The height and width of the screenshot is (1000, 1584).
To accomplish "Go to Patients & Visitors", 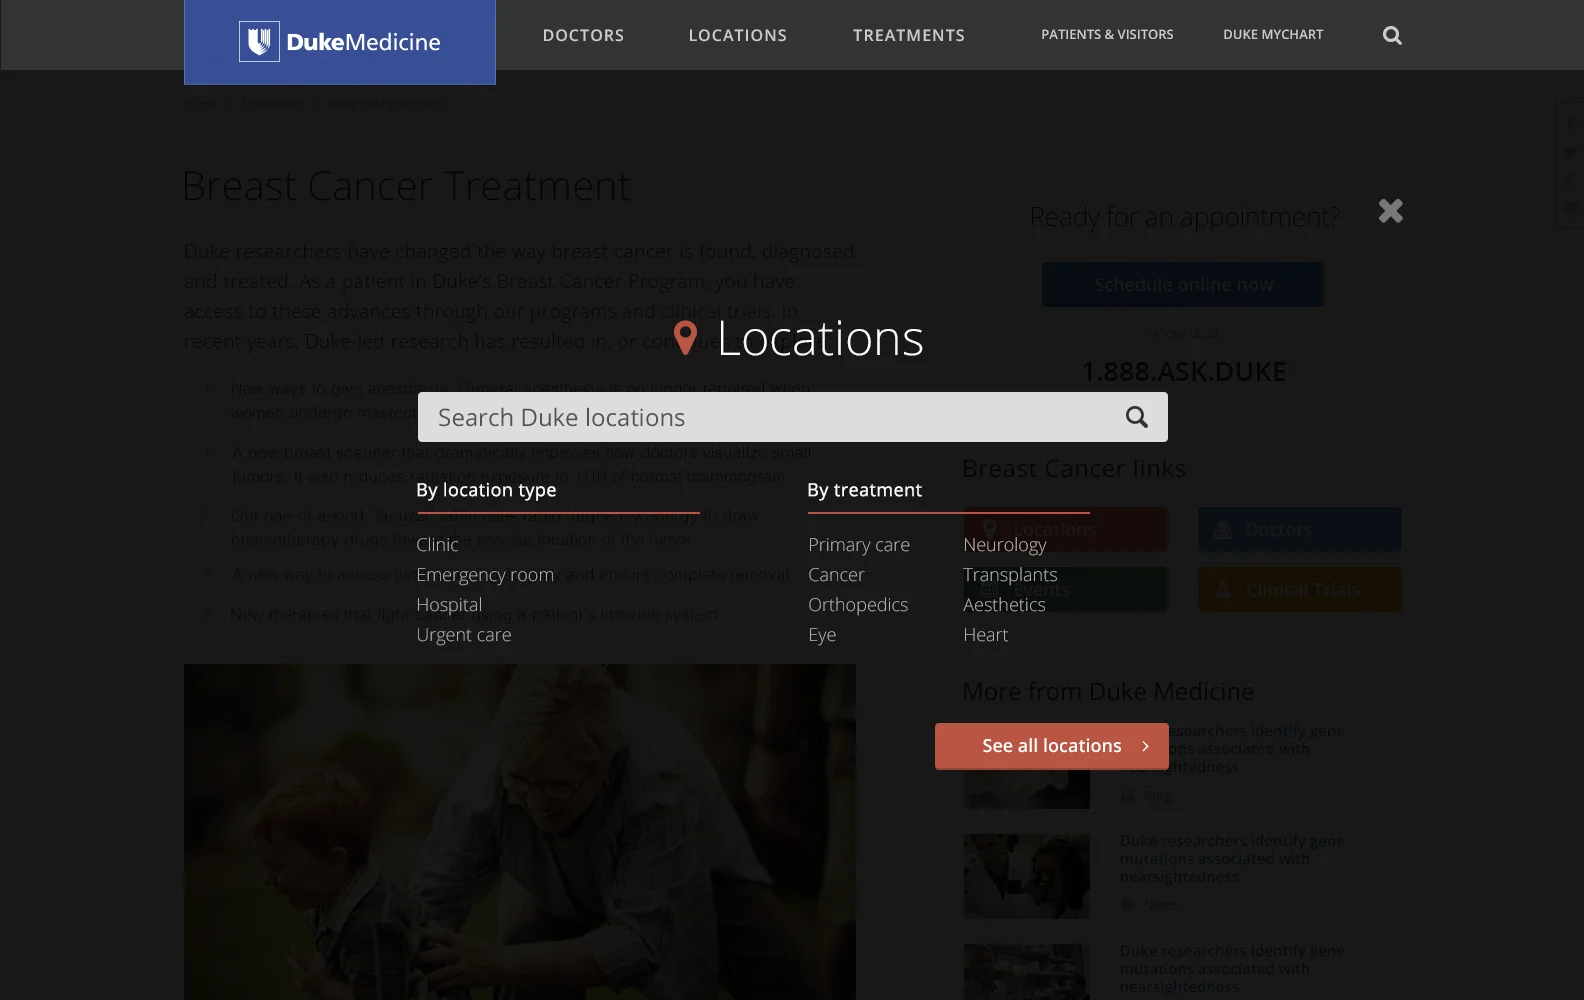I will coord(1107,34).
